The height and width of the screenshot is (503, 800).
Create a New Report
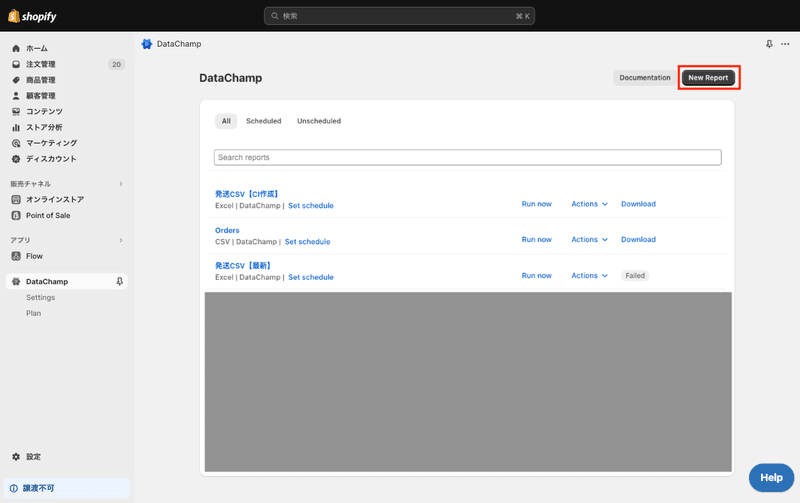tap(708, 78)
